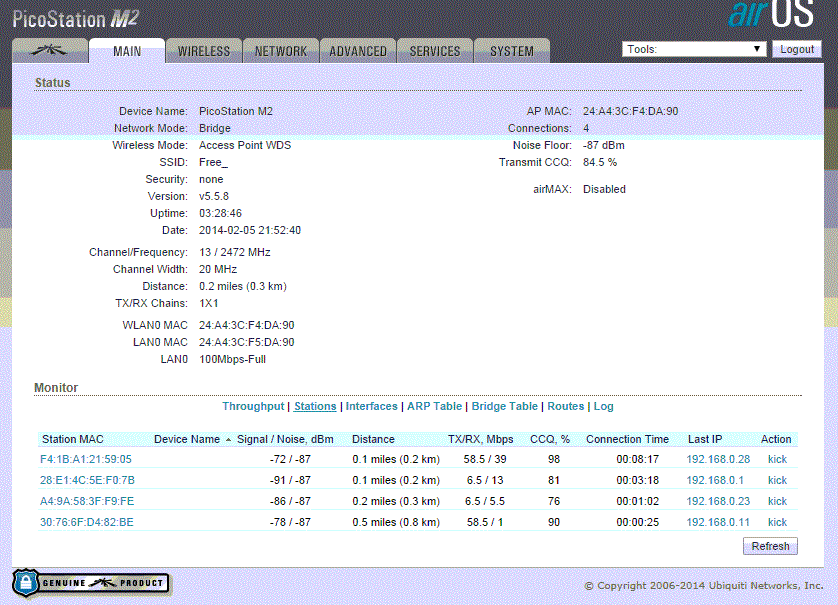Sort stations by Device Name arrow
This screenshot has width=838, height=605.
[x=228, y=440]
